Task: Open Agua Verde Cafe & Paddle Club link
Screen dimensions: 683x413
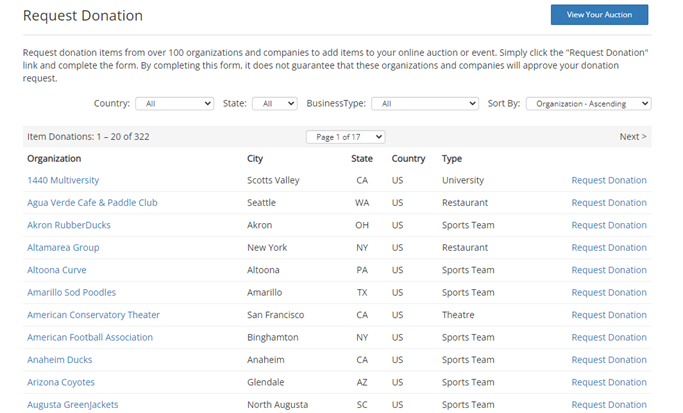Action: [92, 203]
